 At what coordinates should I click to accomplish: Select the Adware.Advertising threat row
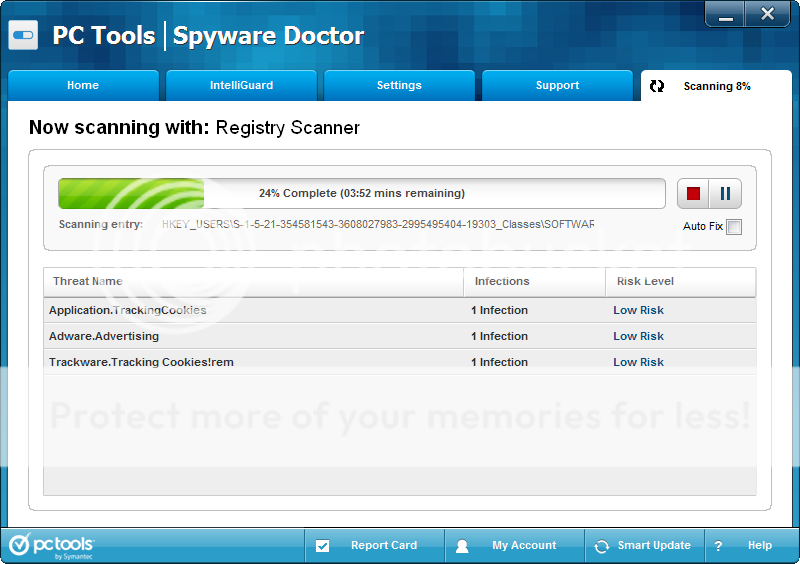(x=104, y=336)
